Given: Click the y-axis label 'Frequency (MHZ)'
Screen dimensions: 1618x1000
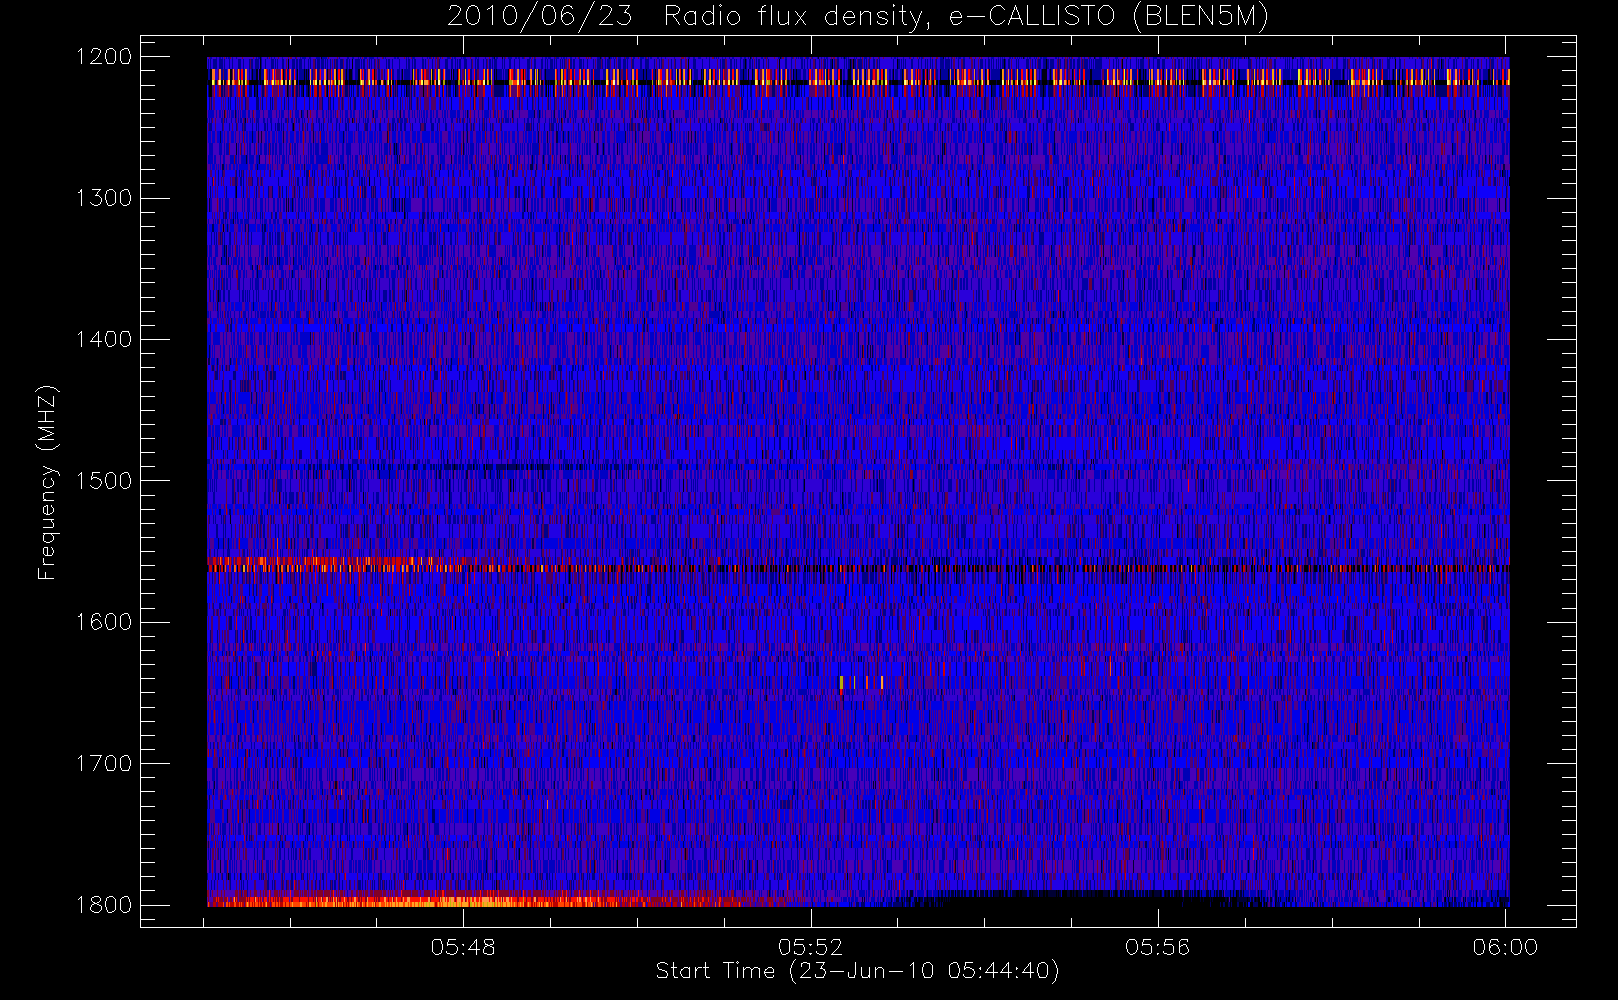Looking at the screenshot, I should (x=47, y=482).
